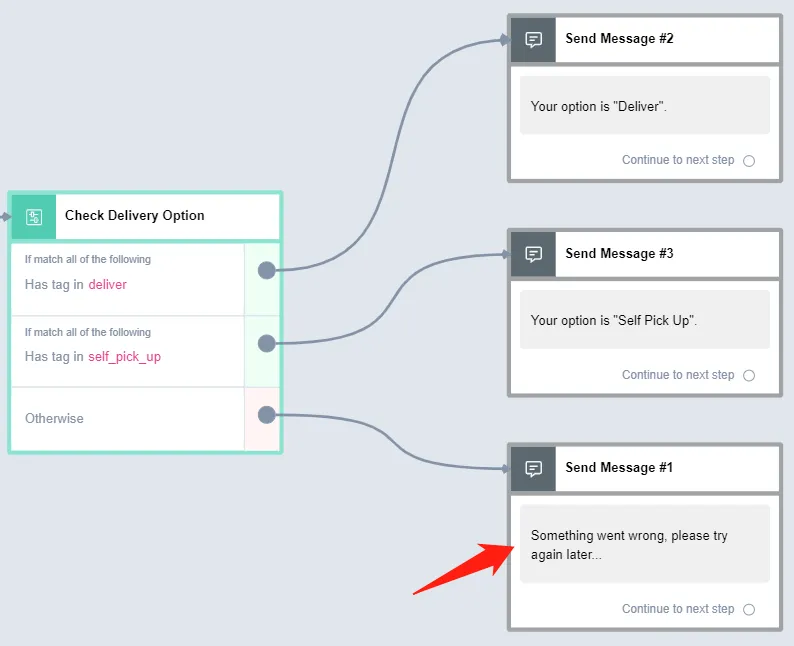Open the 'Has tag in self_pick_up' condition

pos(128,352)
